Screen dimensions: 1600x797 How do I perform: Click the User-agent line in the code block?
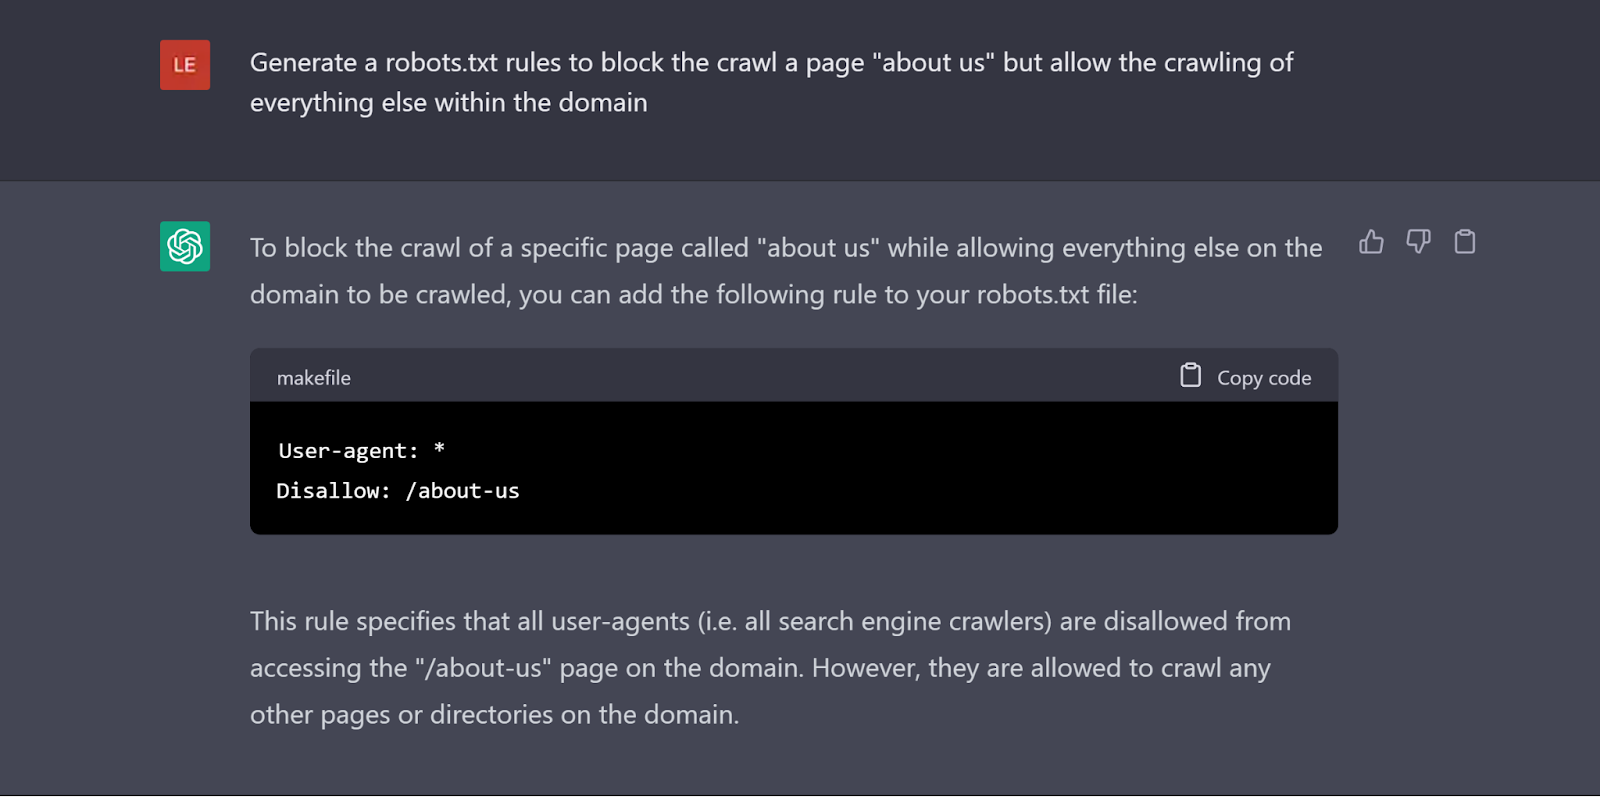[x=348, y=451]
